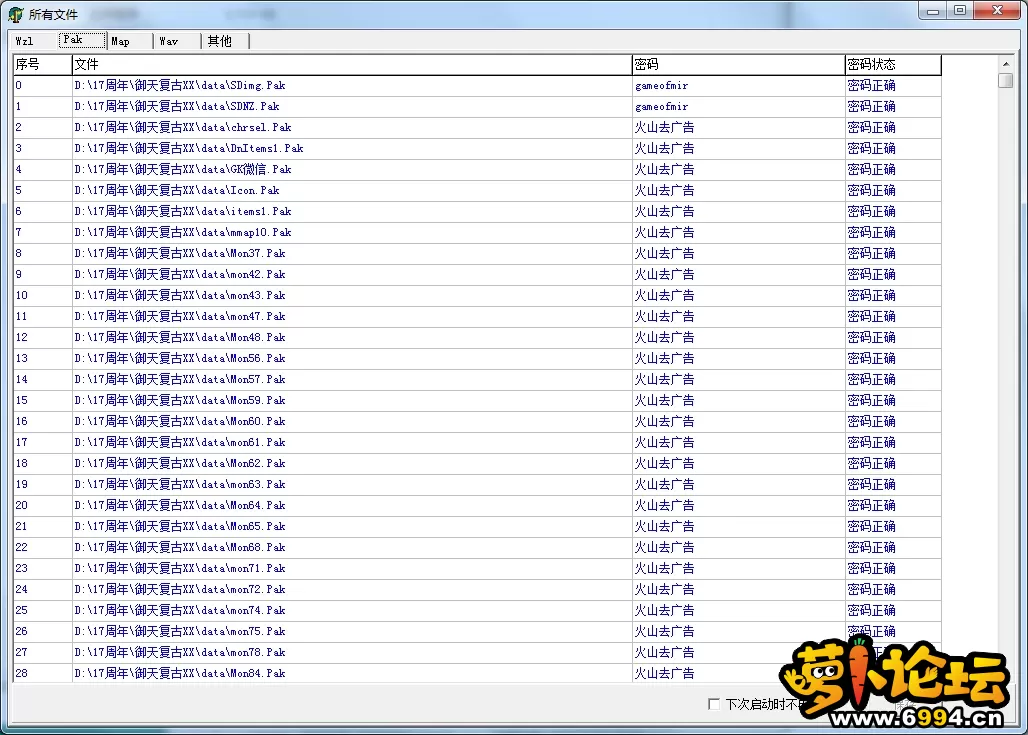Close the 所有文件 window

tap(997, 10)
